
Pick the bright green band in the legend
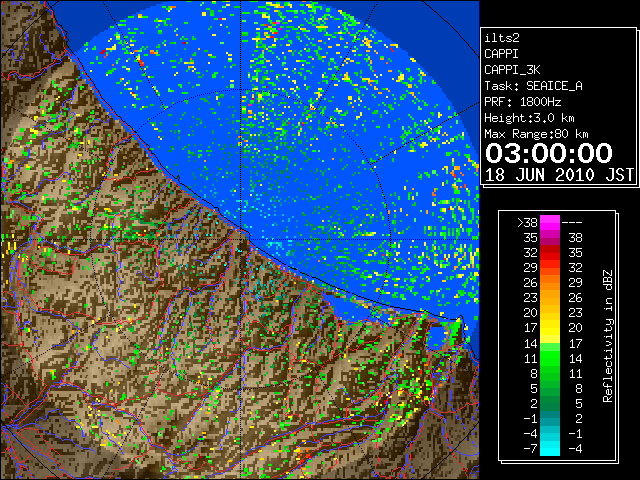click(550, 358)
